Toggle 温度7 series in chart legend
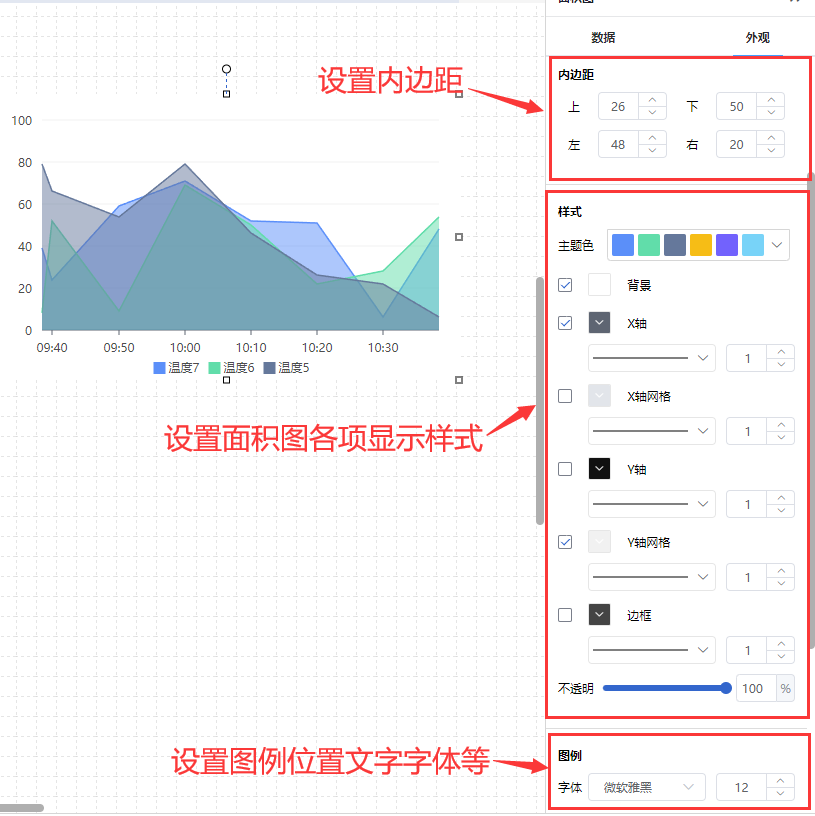The height and width of the screenshot is (816, 815). pos(176,367)
